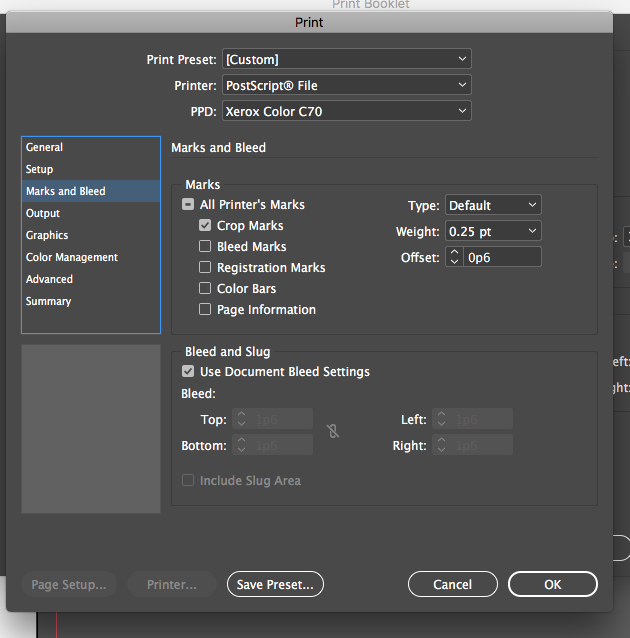The height and width of the screenshot is (638, 630).
Task: Click the Bottom bleed field
Action: [x=281, y=445]
